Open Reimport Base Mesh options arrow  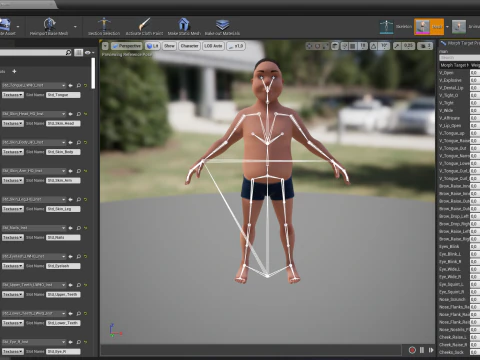[75, 27]
